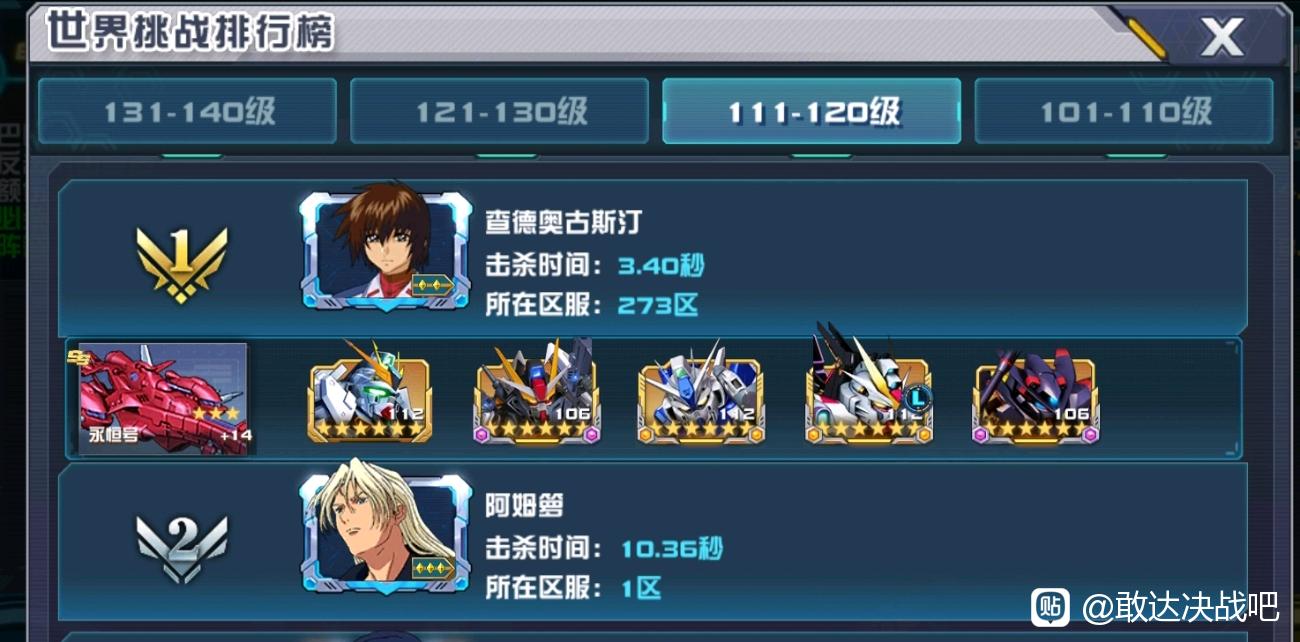The image size is (1300, 642).
Task: Switch to the 121-130级 tab
Action: pos(499,111)
